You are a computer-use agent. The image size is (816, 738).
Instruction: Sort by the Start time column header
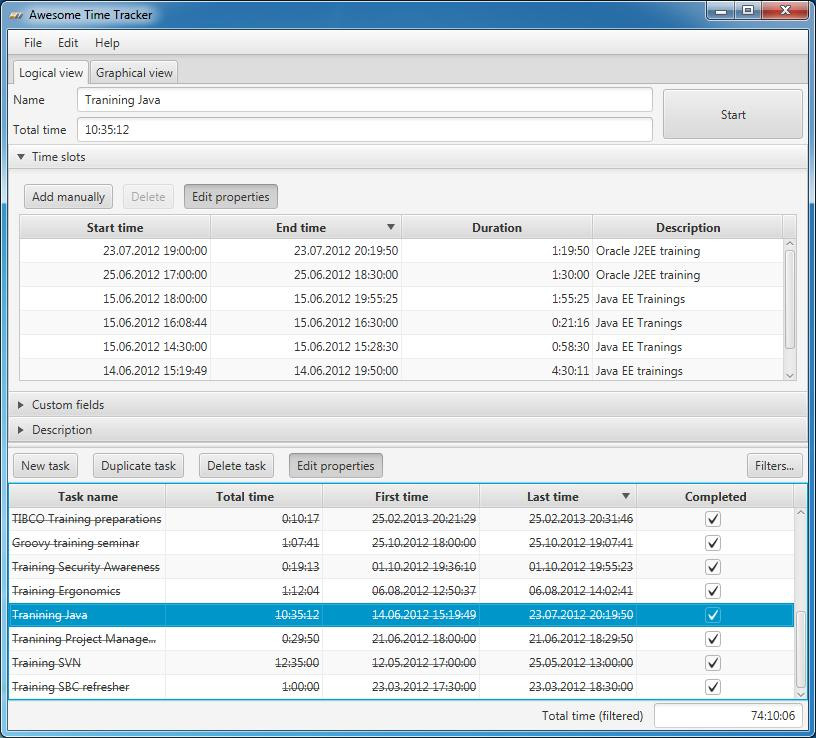click(x=115, y=227)
